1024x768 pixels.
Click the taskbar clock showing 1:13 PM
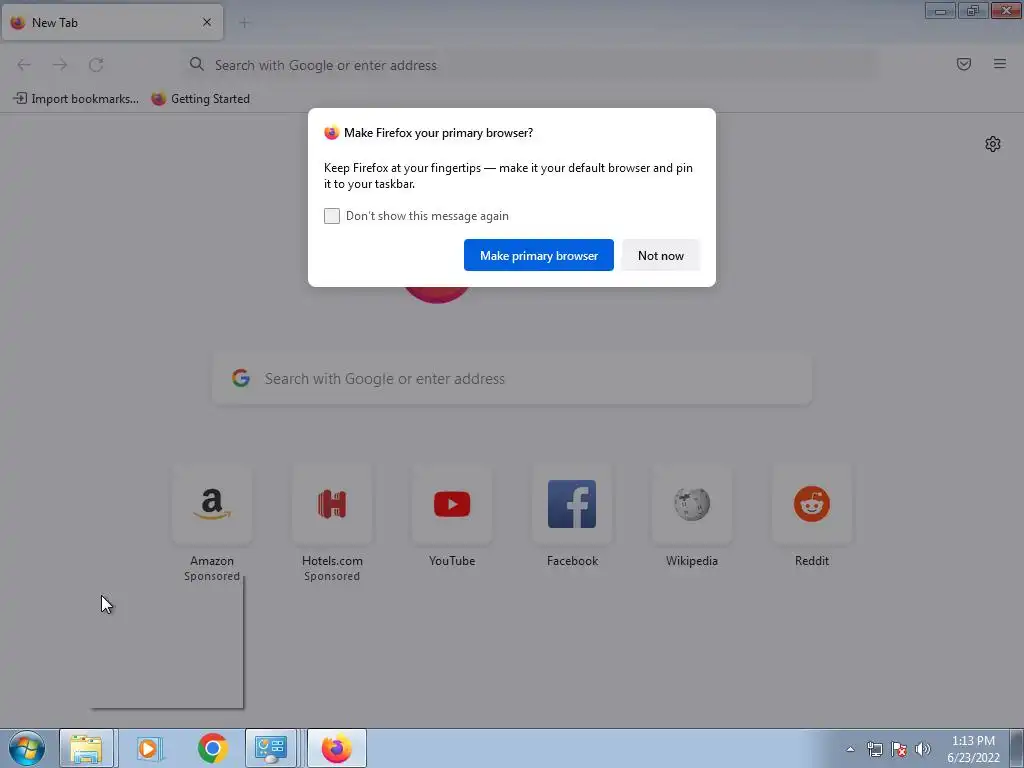coord(973,749)
